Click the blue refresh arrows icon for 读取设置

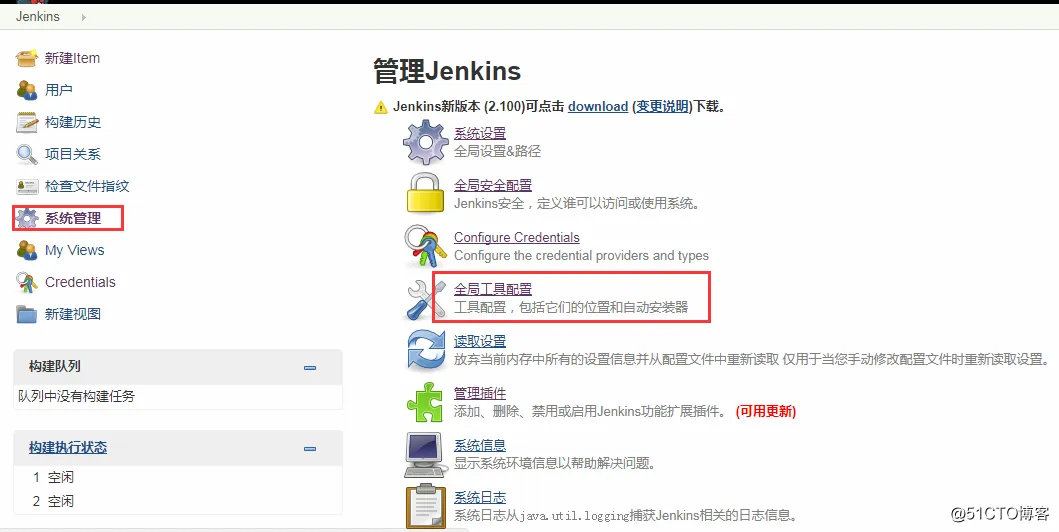coord(425,350)
